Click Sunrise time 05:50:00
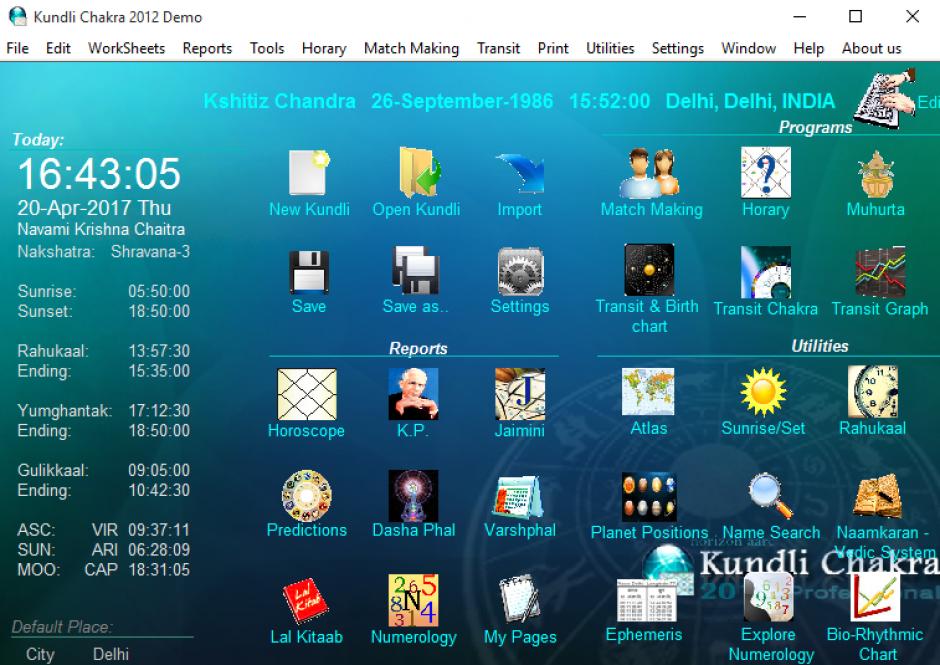The height and width of the screenshot is (665, 940). click(x=159, y=291)
